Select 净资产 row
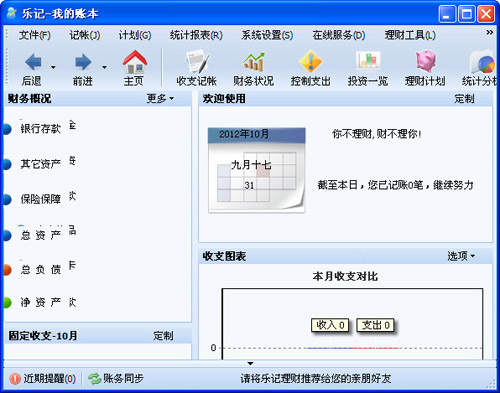The width and height of the screenshot is (500, 393). click(x=41, y=302)
